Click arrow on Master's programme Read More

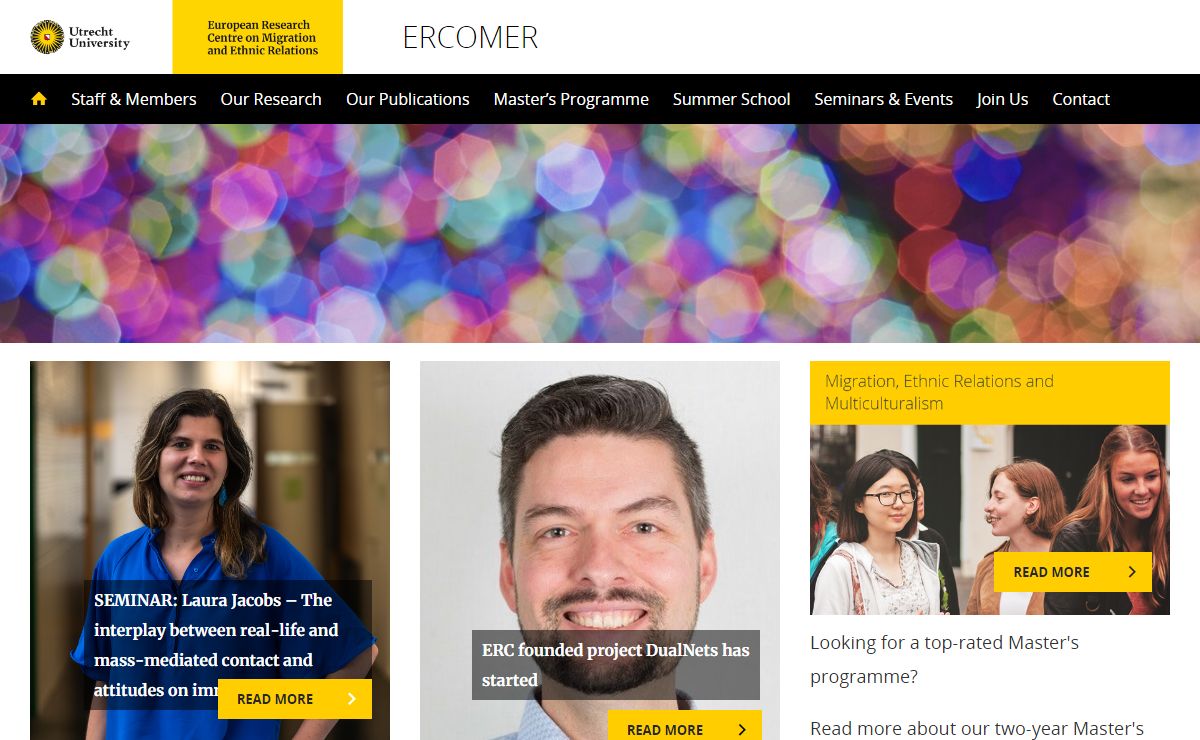pyautogui.click(x=1132, y=572)
